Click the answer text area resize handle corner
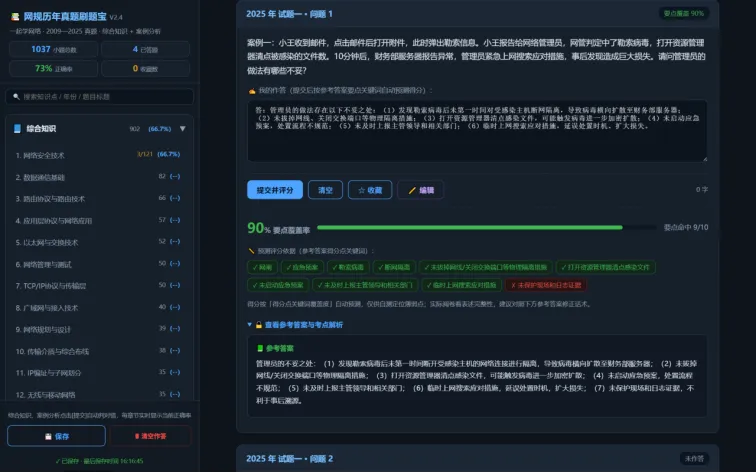 tap(704, 159)
